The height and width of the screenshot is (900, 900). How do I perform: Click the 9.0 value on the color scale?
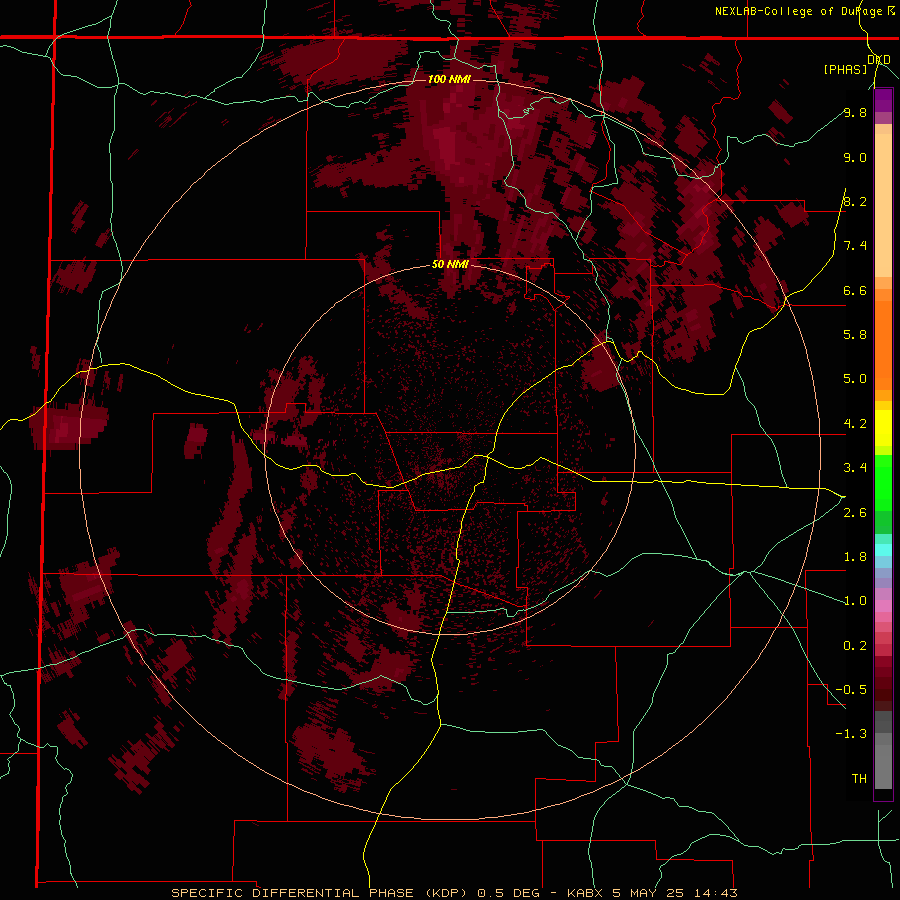tap(855, 157)
